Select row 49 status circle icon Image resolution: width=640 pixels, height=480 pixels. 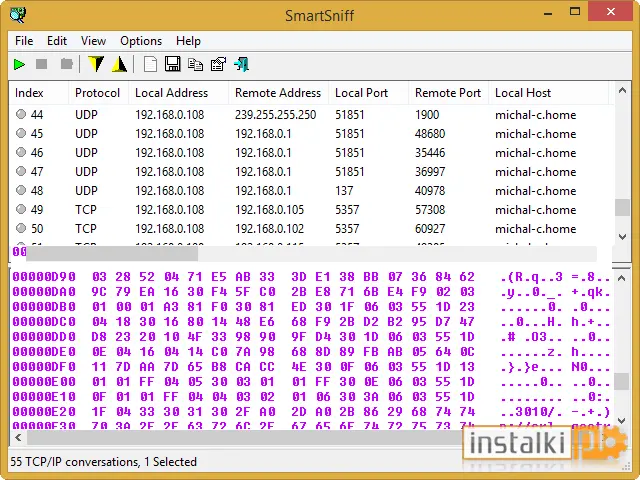click(21, 209)
